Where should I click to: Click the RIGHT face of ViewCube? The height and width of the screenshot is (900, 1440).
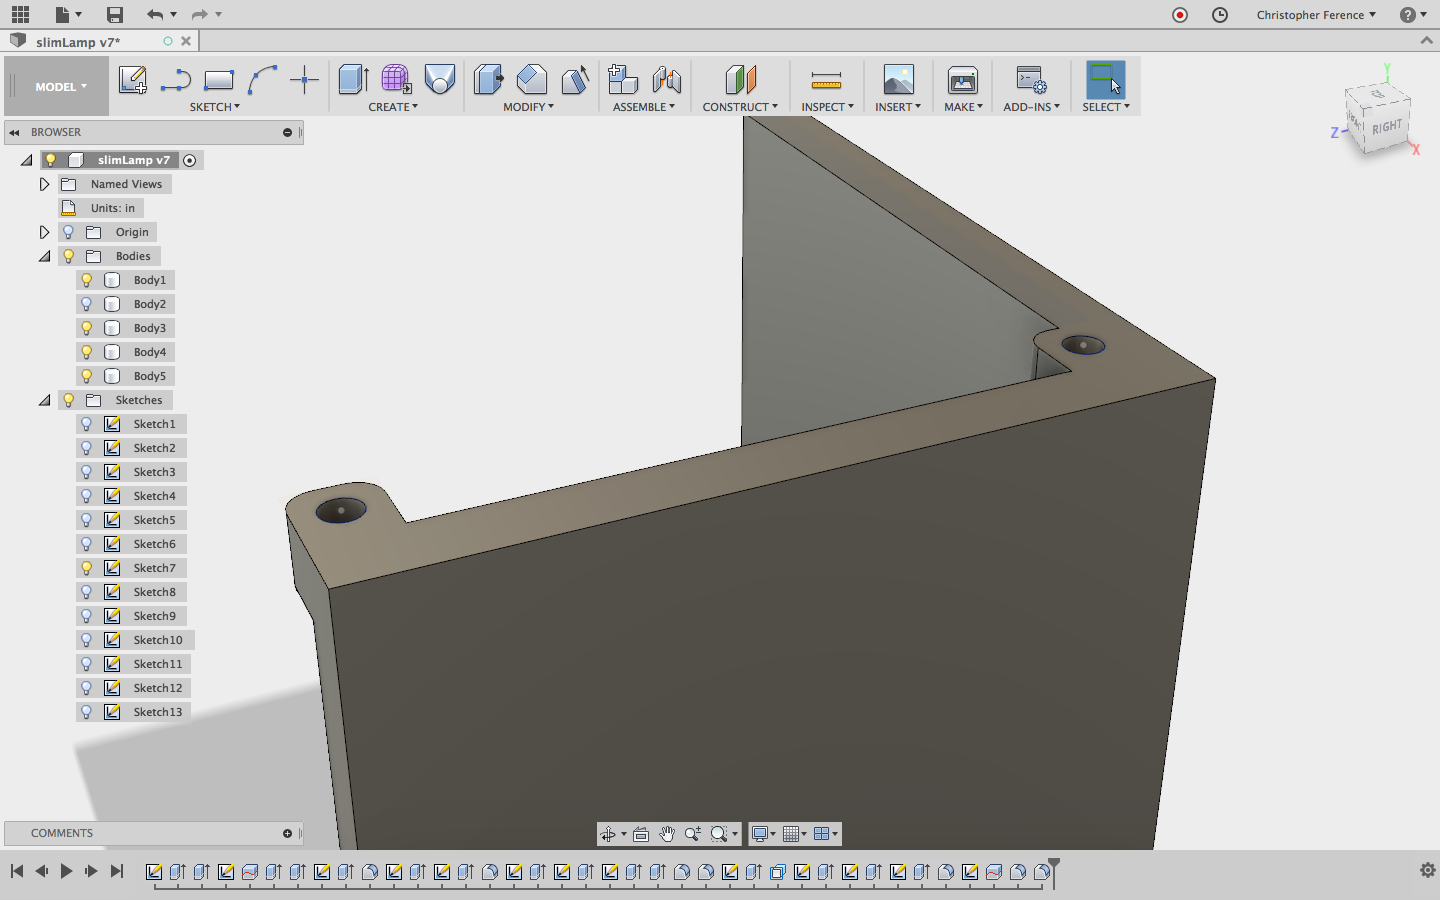1387,127
